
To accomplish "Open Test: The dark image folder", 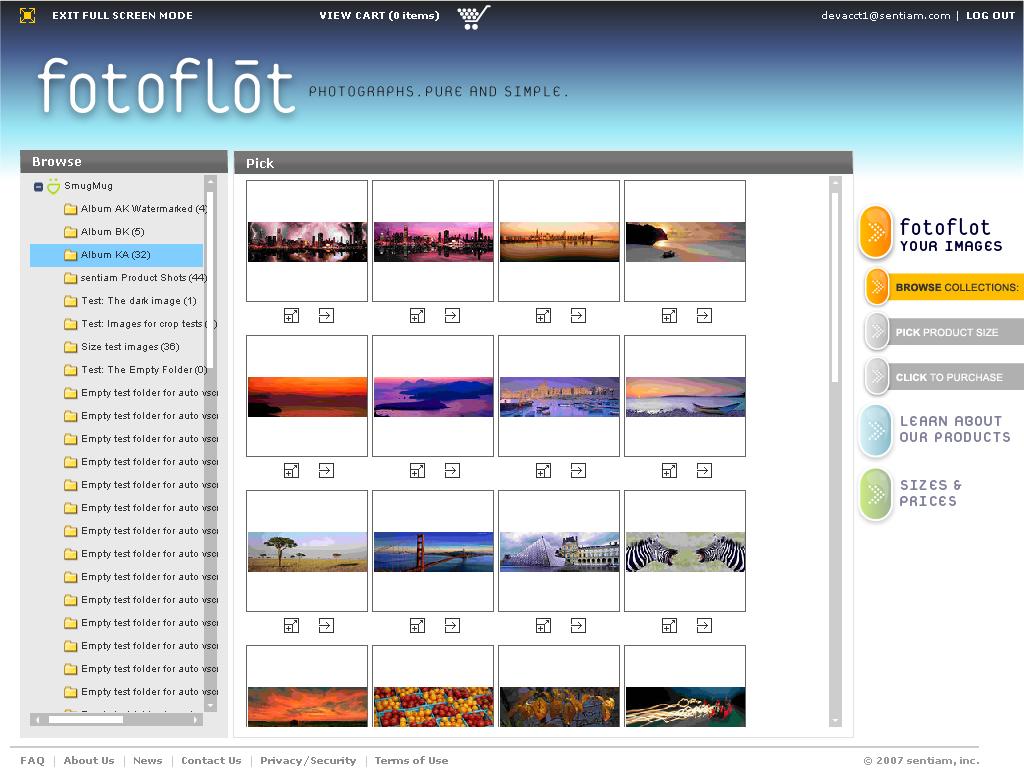I will pyautogui.click(x=131, y=300).
